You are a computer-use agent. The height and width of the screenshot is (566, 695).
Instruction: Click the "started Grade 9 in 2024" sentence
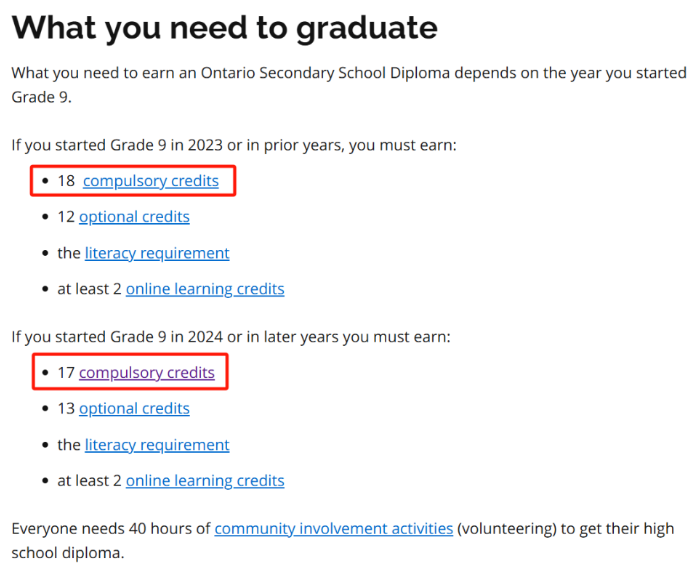(x=231, y=337)
